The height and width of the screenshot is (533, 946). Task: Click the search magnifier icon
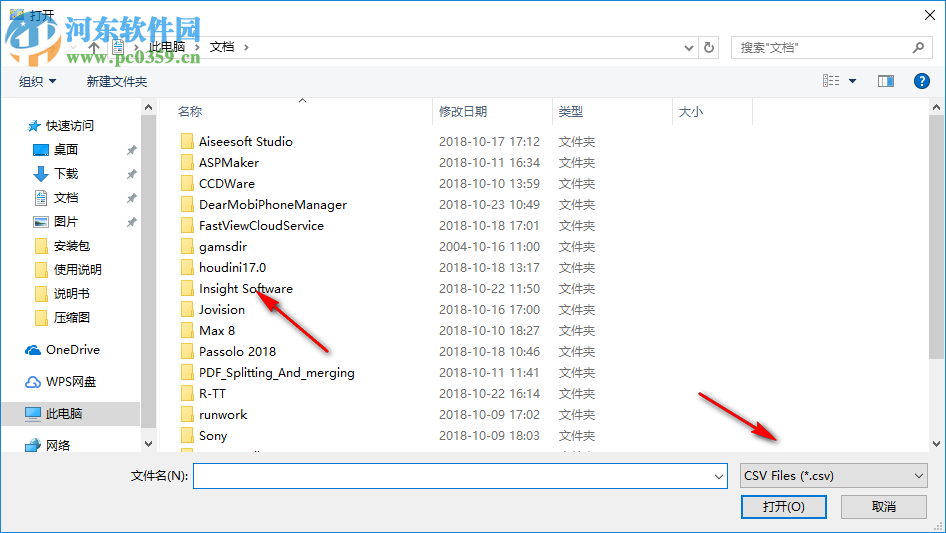[x=918, y=47]
